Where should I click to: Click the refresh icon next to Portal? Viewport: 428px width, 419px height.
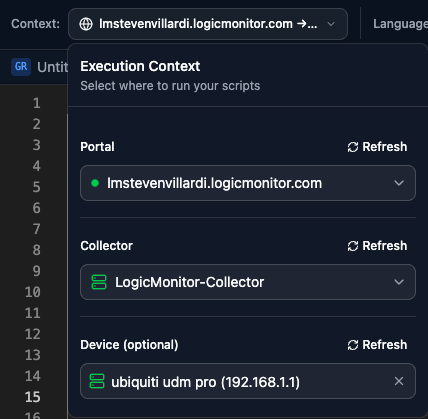click(x=353, y=147)
